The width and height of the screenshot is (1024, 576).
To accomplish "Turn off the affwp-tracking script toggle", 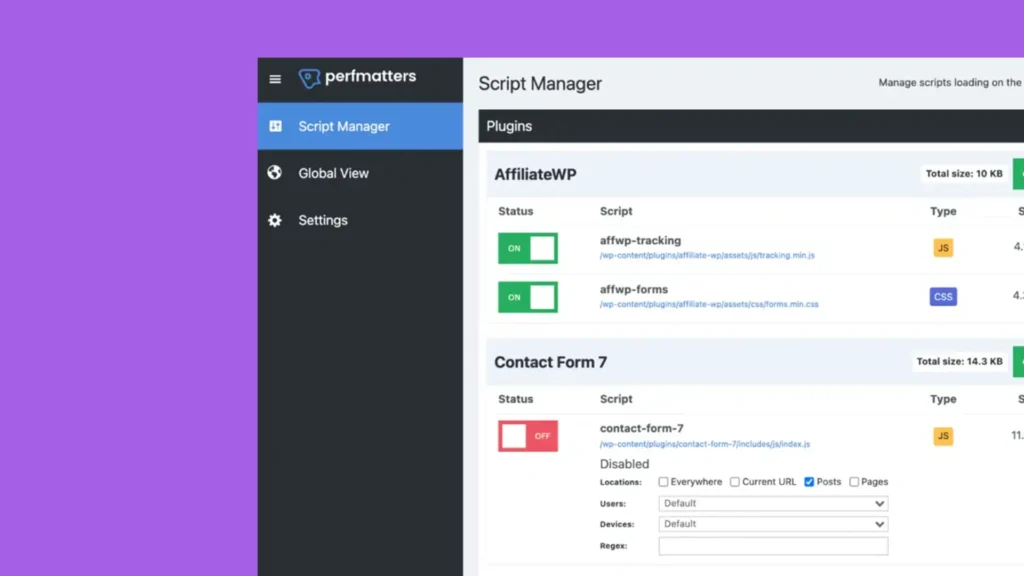I will tap(528, 248).
